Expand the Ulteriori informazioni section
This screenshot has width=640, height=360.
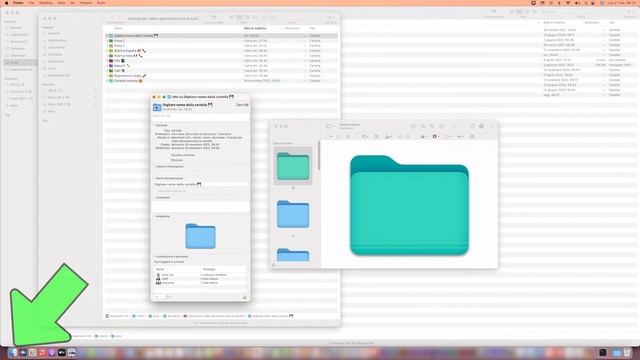click(x=154, y=167)
